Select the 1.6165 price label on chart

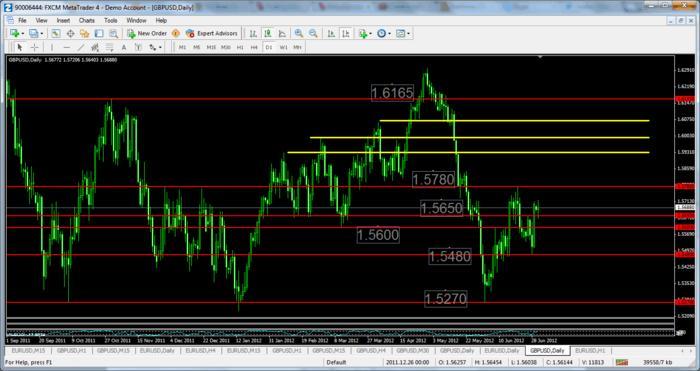[x=392, y=93]
